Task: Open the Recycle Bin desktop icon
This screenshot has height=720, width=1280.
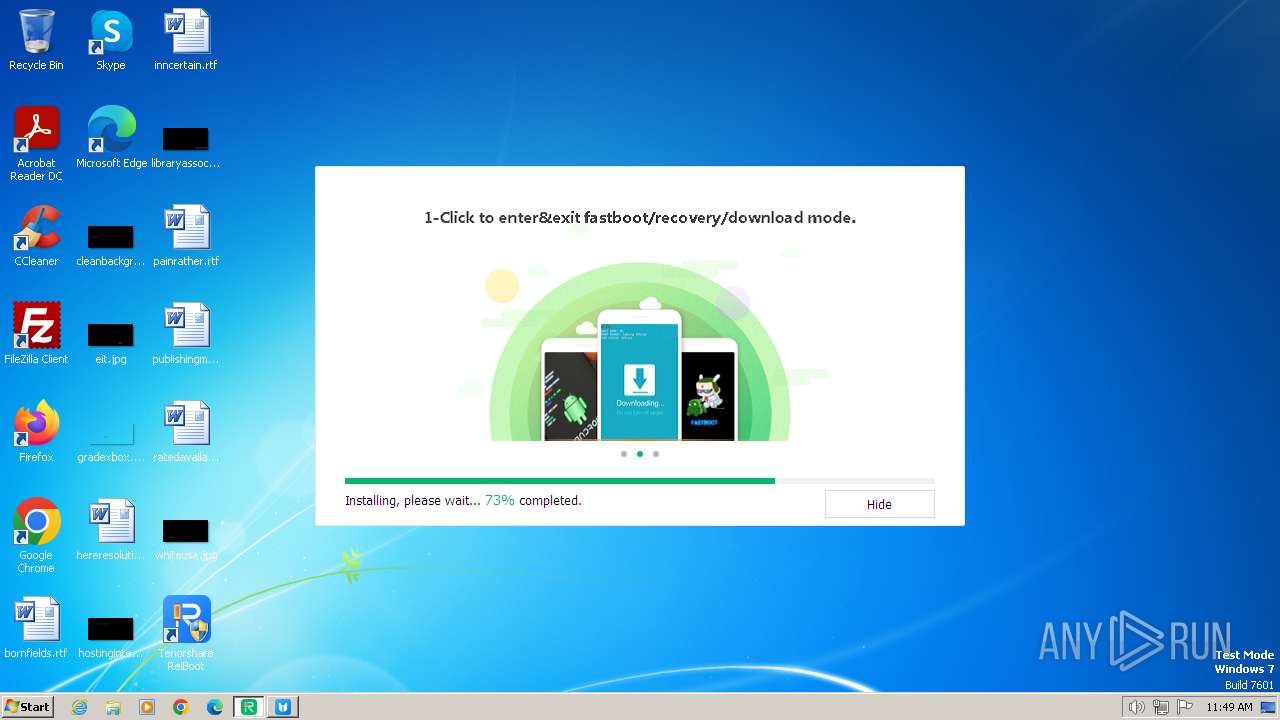Action: (x=36, y=40)
